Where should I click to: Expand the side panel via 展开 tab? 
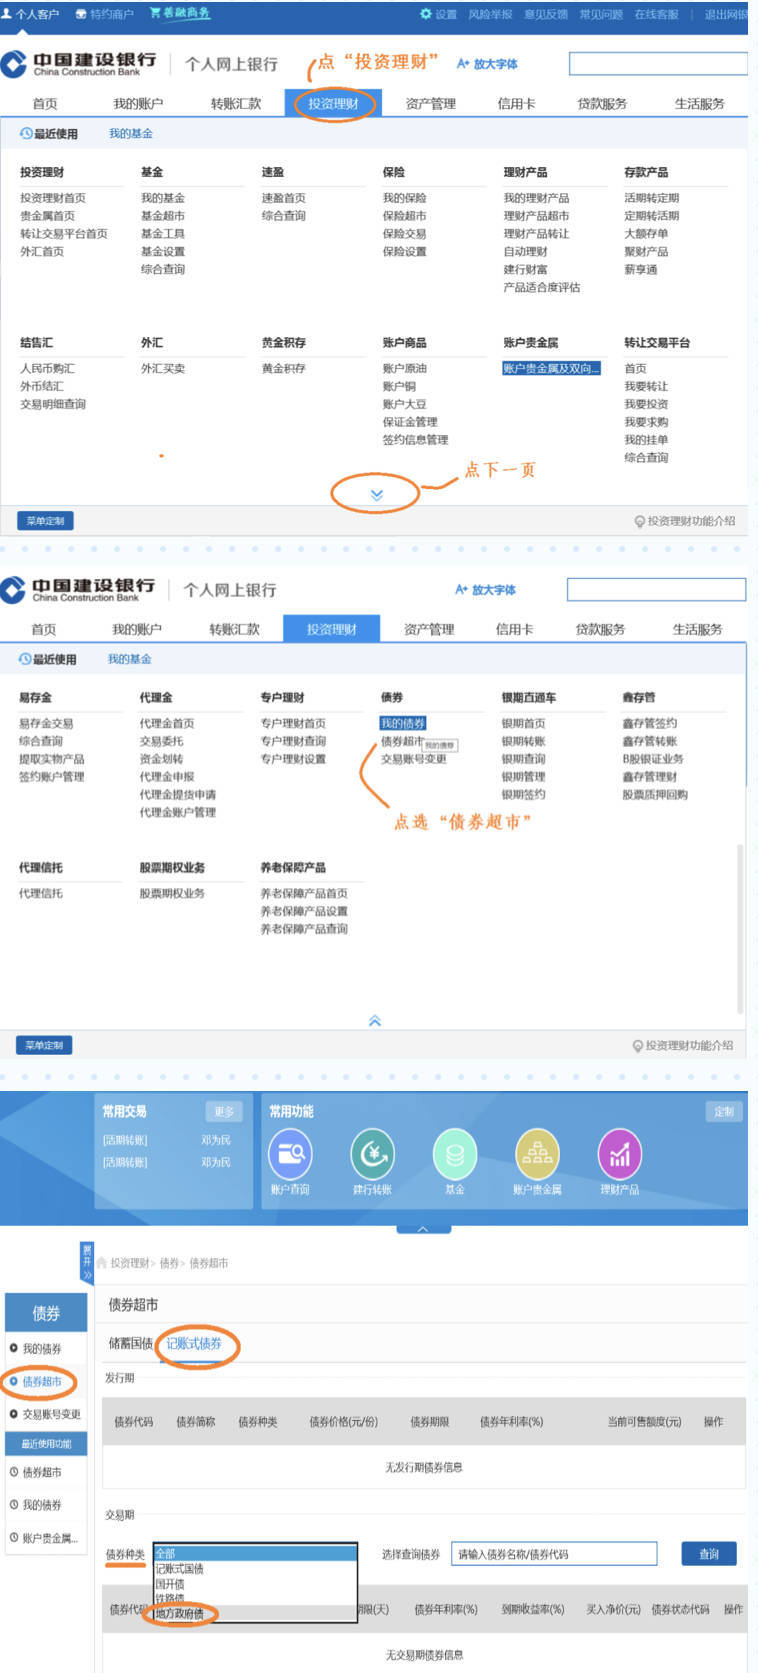pos(87,1263)
